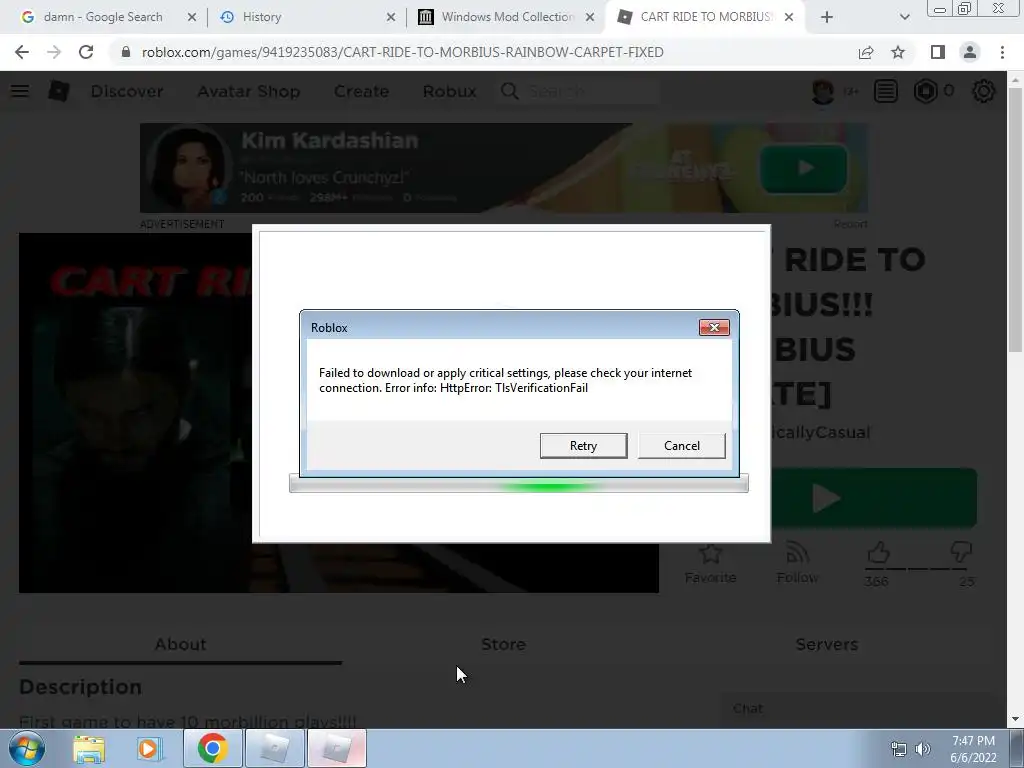Viewport: 1024px width, 768px height.
Task: Click the Chrome taskbar icon
Action: click(x=212, y=748)
